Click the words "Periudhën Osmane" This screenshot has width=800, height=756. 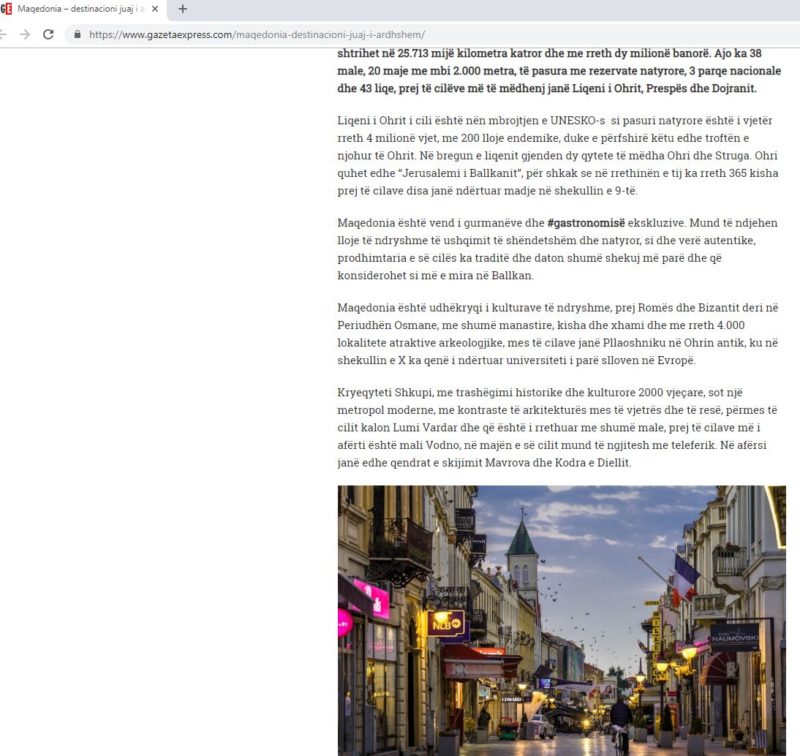click(387, 325)
